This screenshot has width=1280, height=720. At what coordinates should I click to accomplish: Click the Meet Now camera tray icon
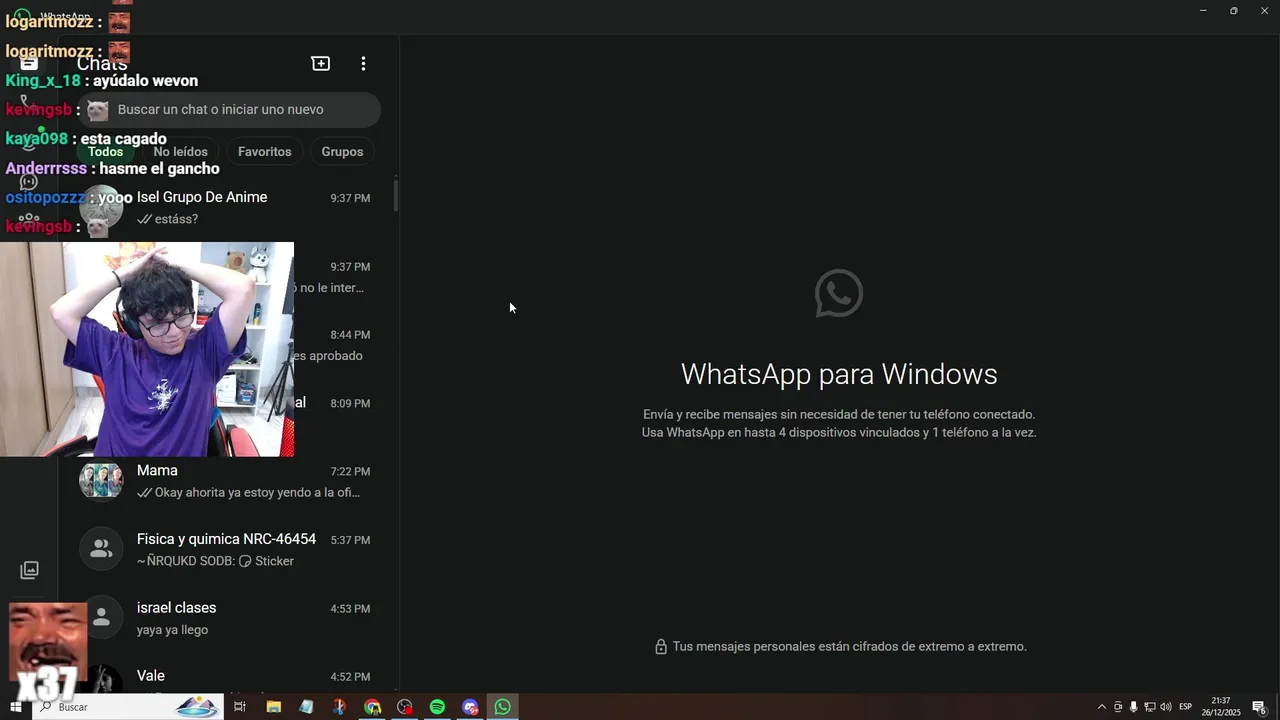click(1118, 707)
